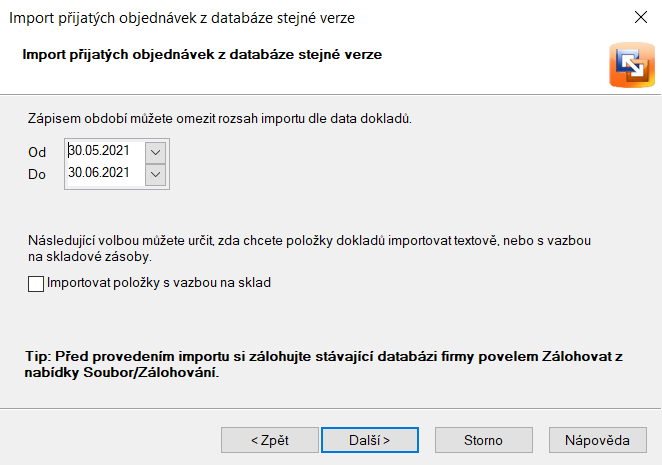Click the Do field label
662x465 pixels.
[38, 174]
